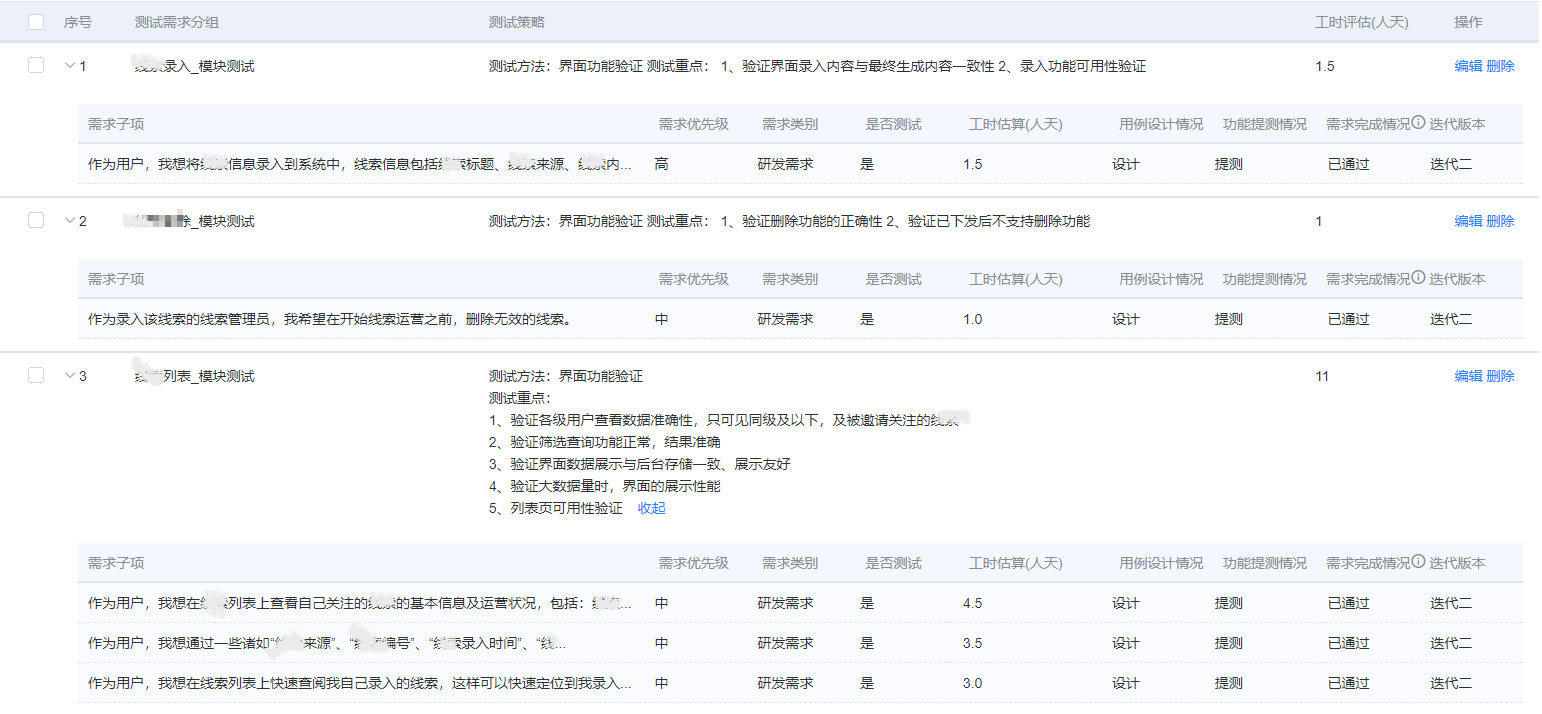Viewport: 1542px width, 714px height.
Task: Click the info icon beside 需求完成情况 in row 1's subtable
Action: click(x=1418, y=124)
